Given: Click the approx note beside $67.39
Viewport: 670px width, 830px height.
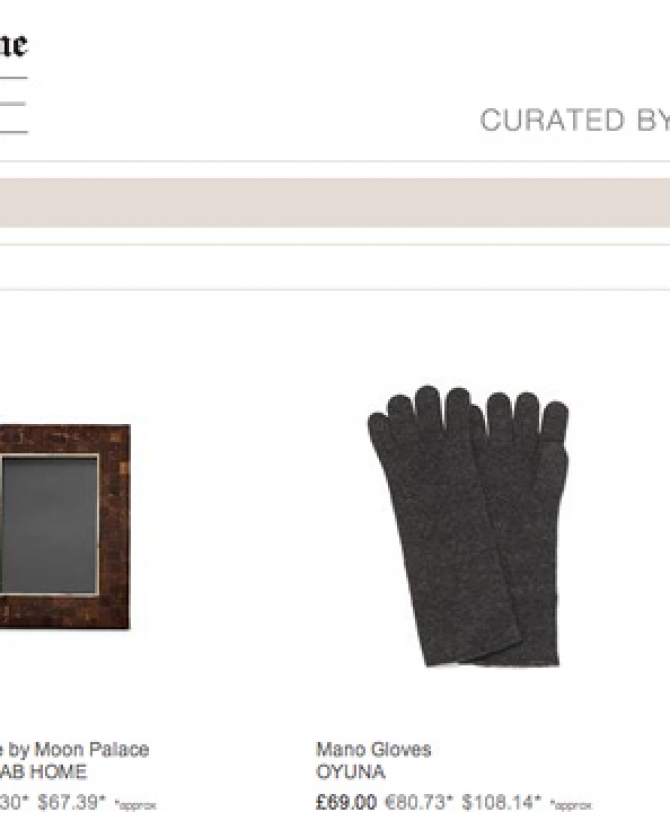Looking at the screenshot, I should point(135,806).
